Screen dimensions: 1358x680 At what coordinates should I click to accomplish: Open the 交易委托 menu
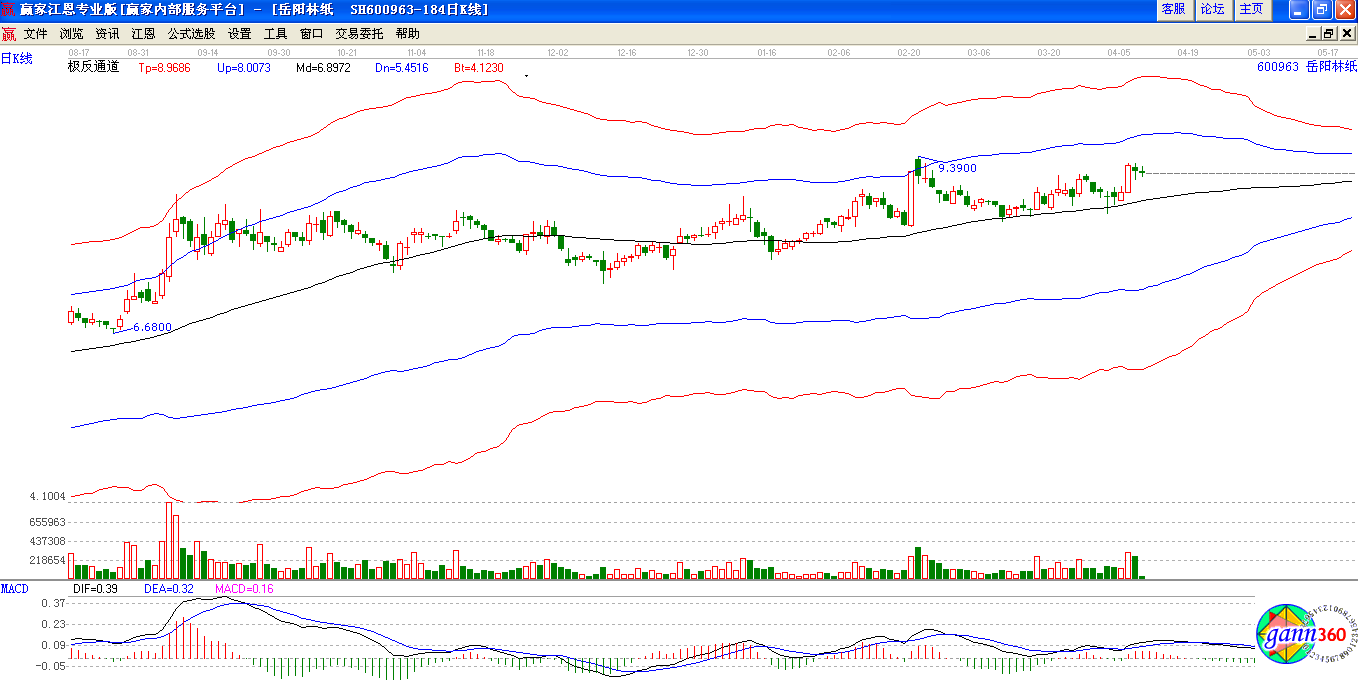click(x=359, y=33)
